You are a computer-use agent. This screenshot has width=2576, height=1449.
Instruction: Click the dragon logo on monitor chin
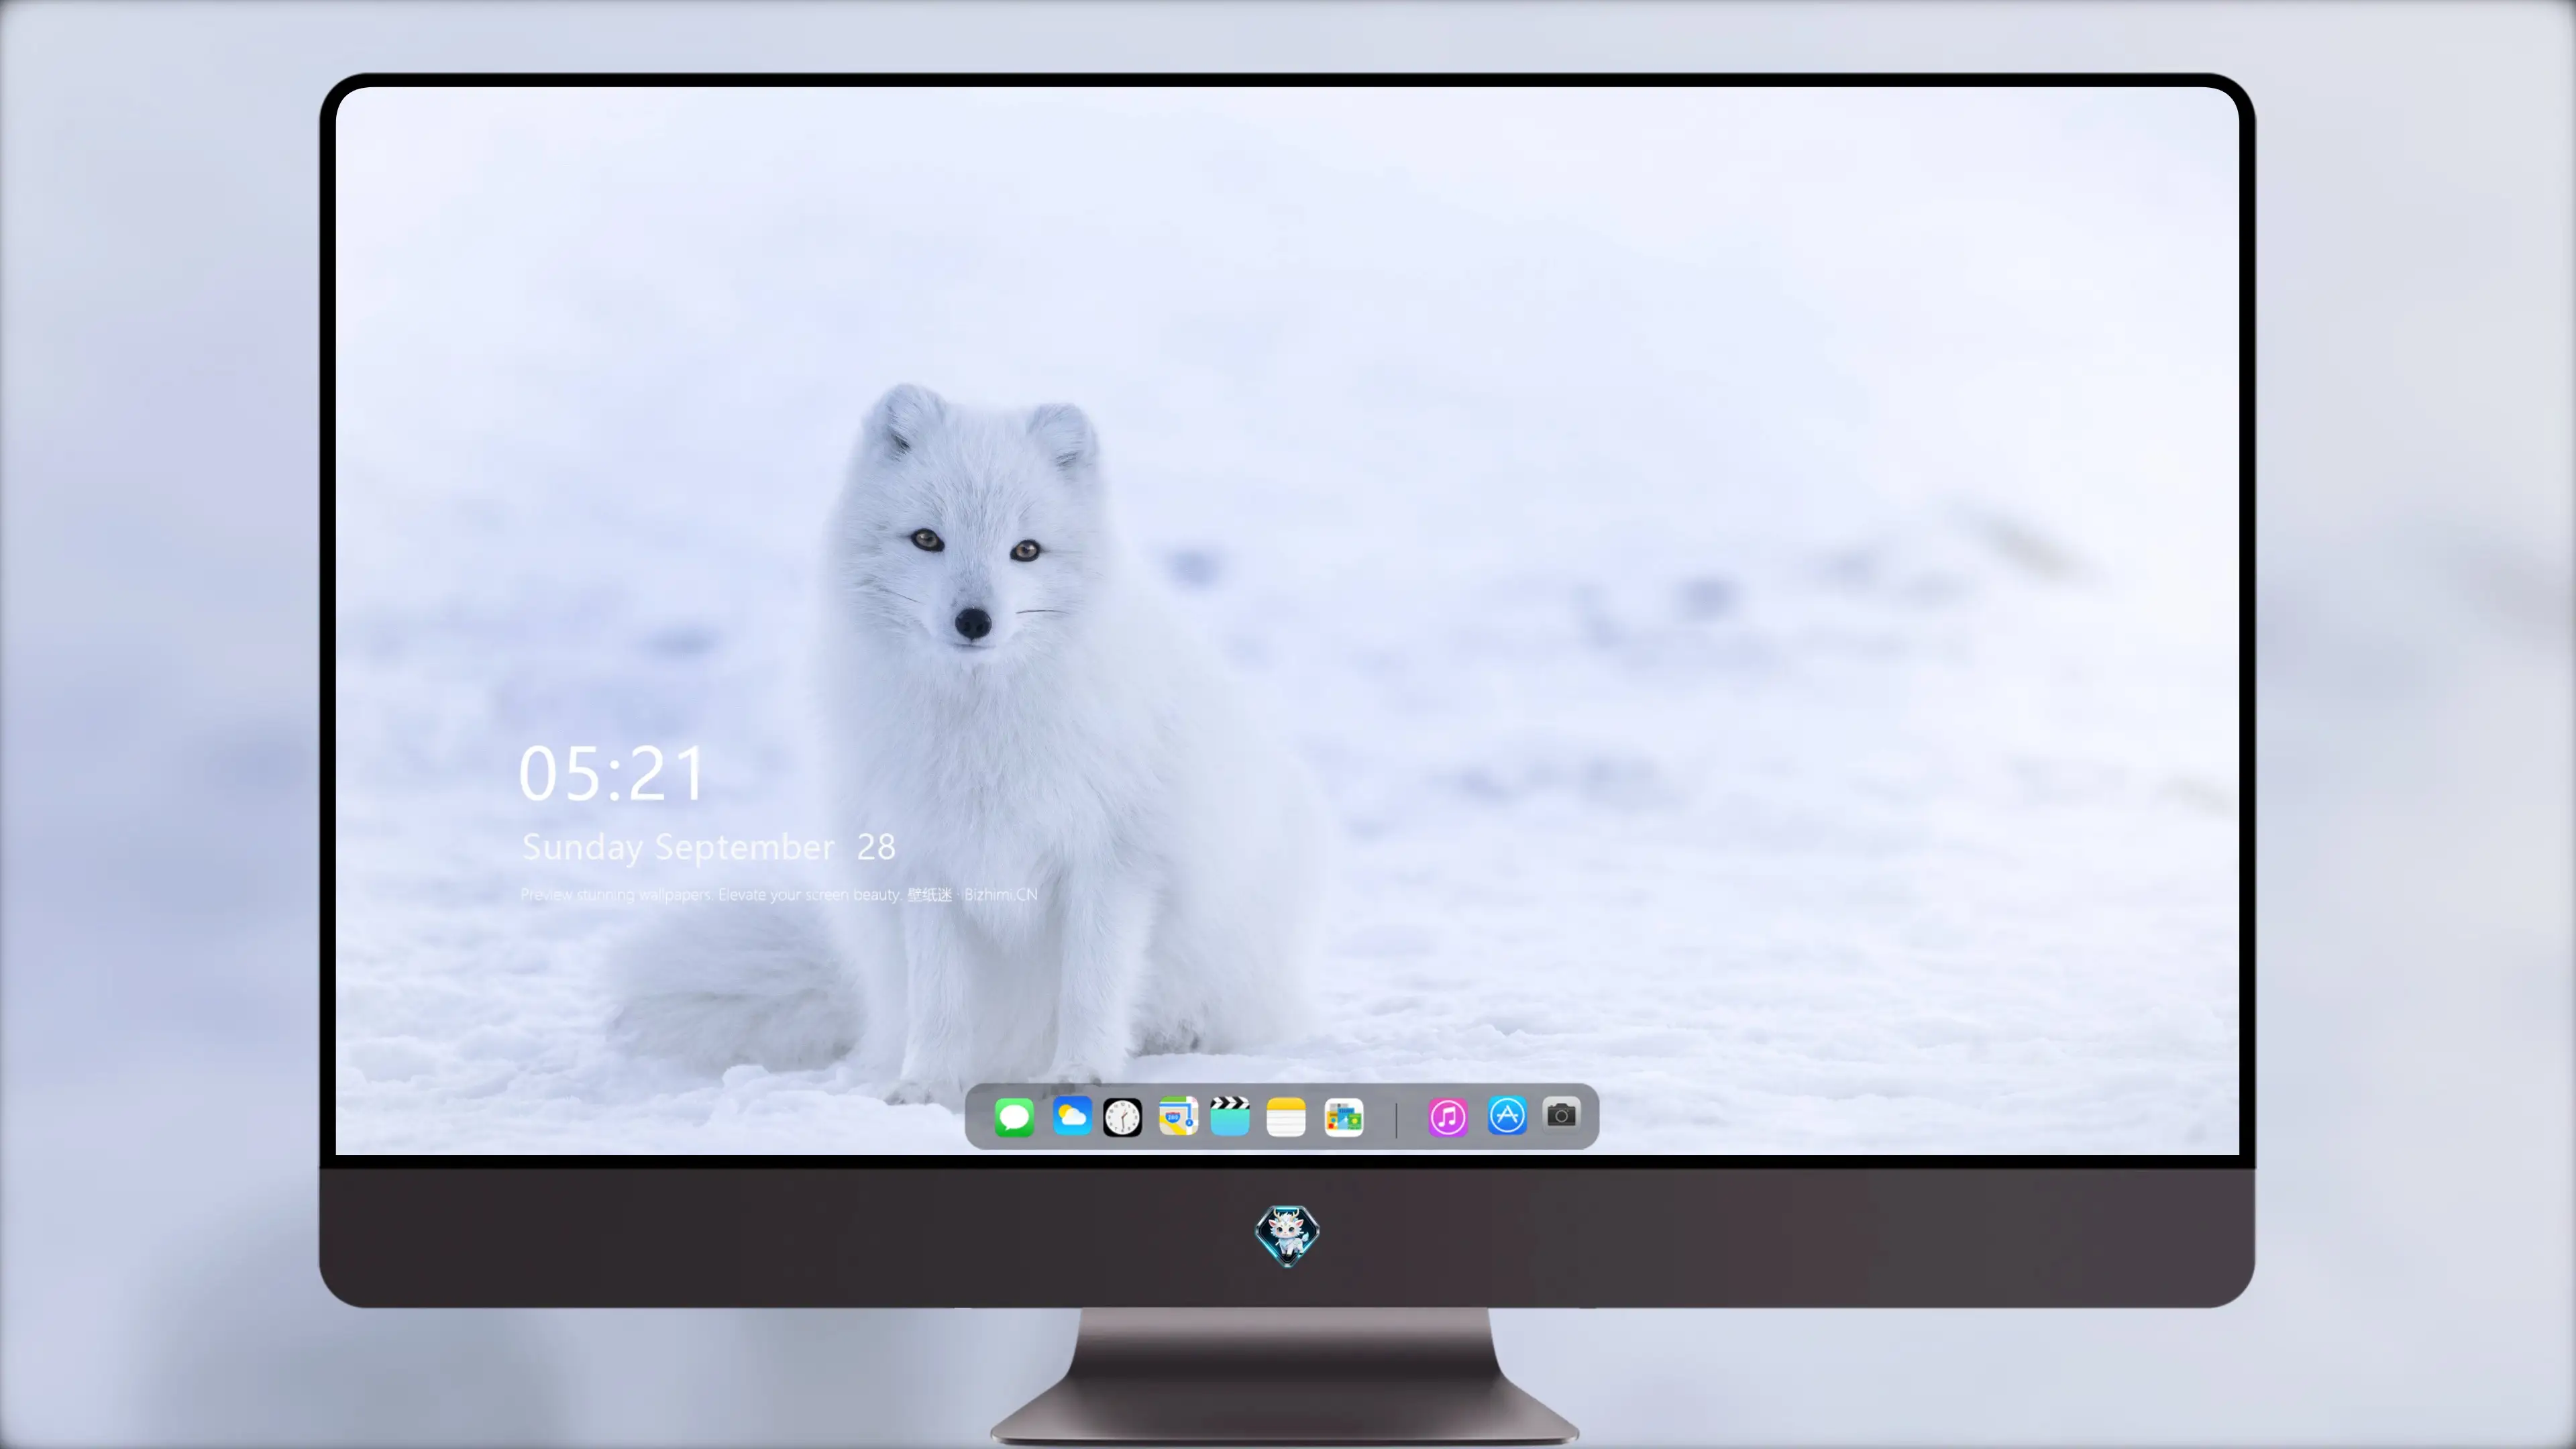(1287, 1235)
